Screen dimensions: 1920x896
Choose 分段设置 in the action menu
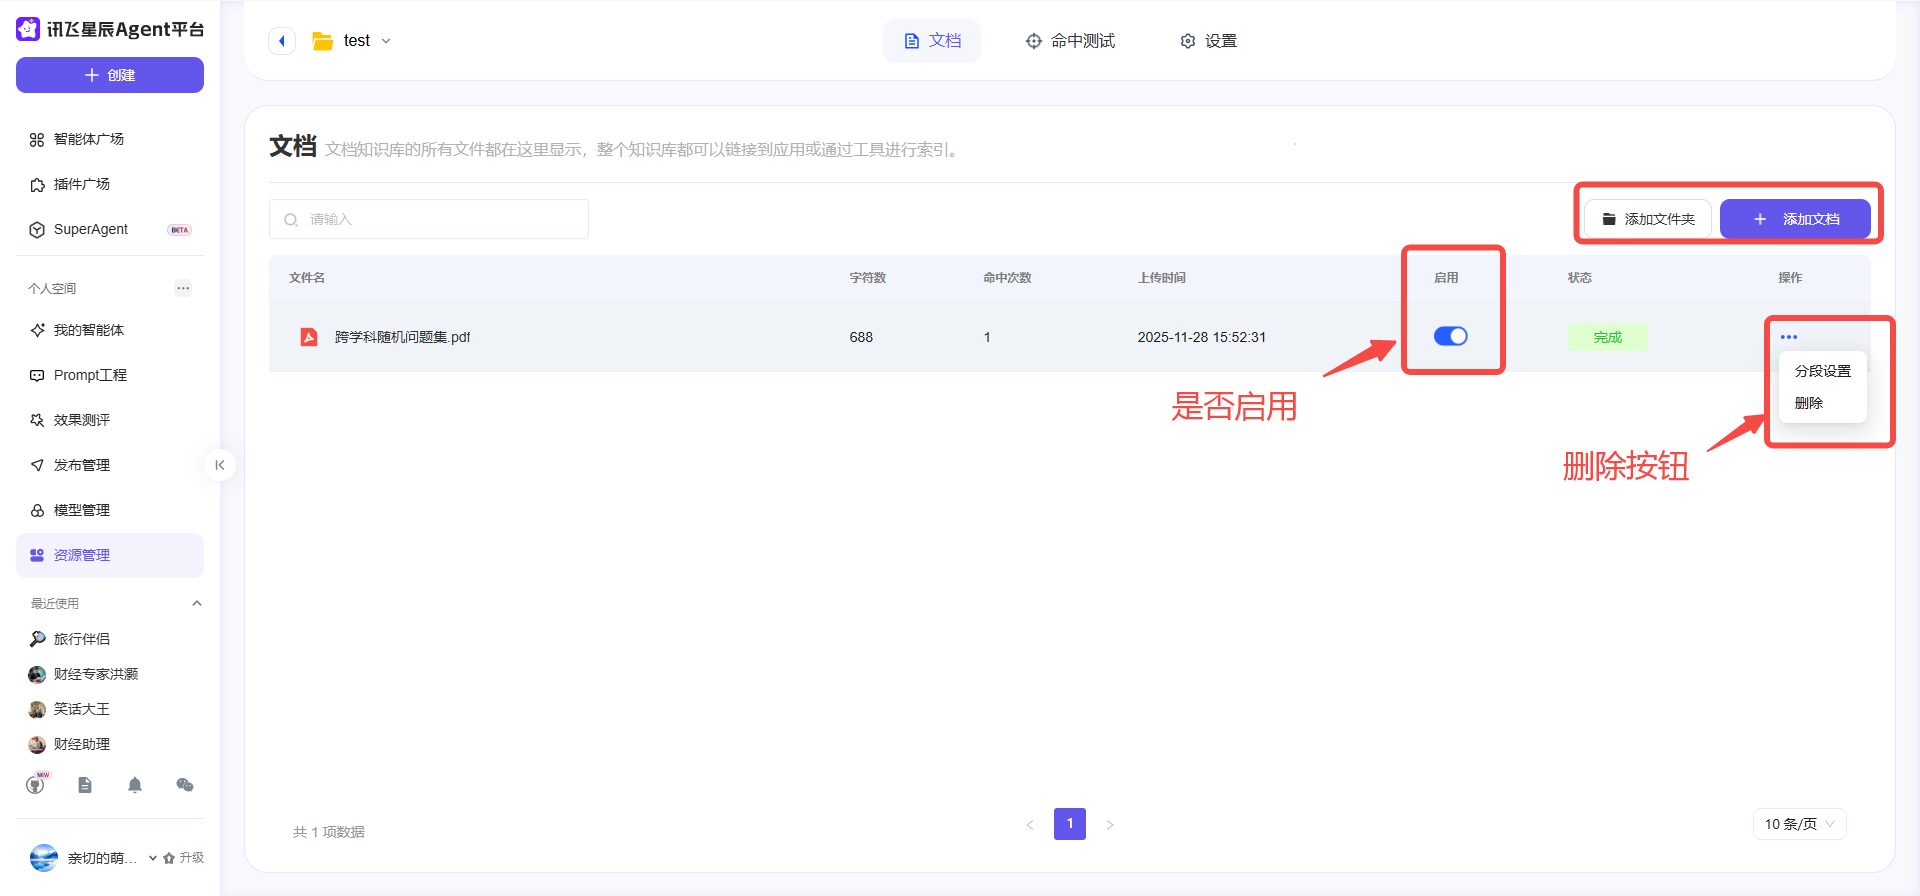click(1822, 371)
